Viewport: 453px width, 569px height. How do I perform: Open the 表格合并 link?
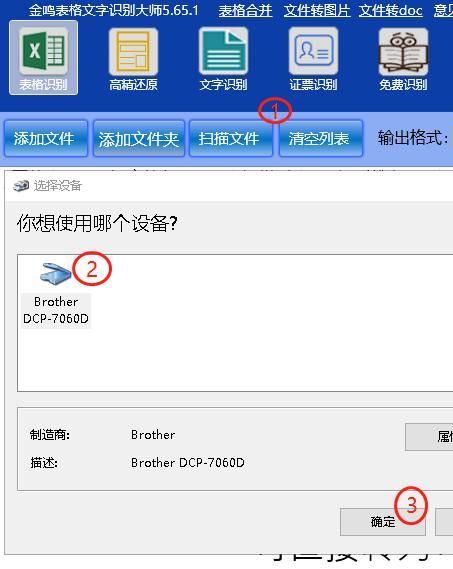(245, 11)
